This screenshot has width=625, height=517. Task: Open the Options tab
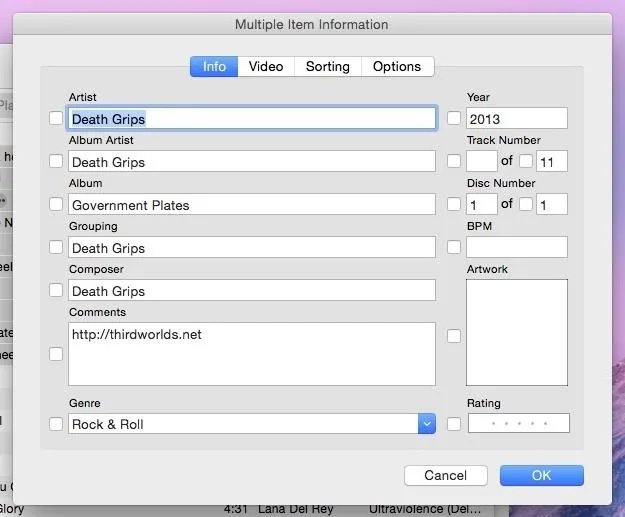click(x=397, y=66)
